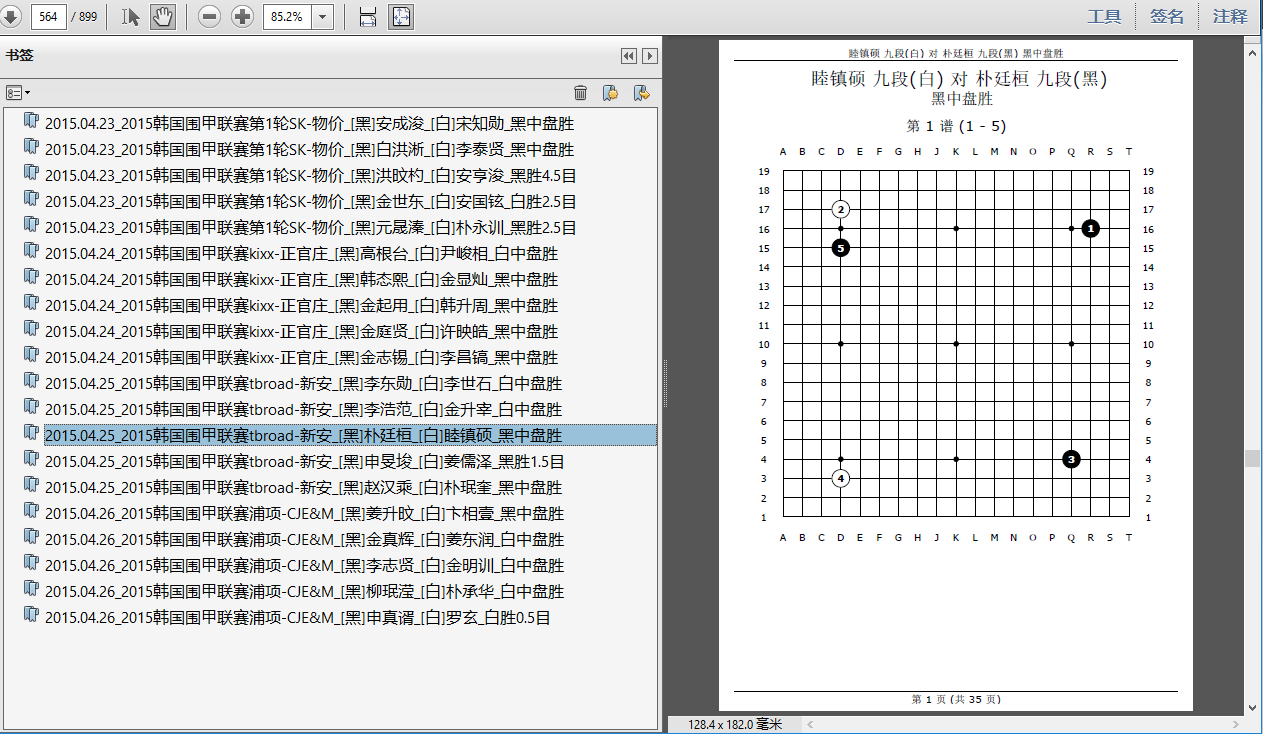Zoom out with the minus button
The image size is (1263, 734).
(x=209, y=16)
